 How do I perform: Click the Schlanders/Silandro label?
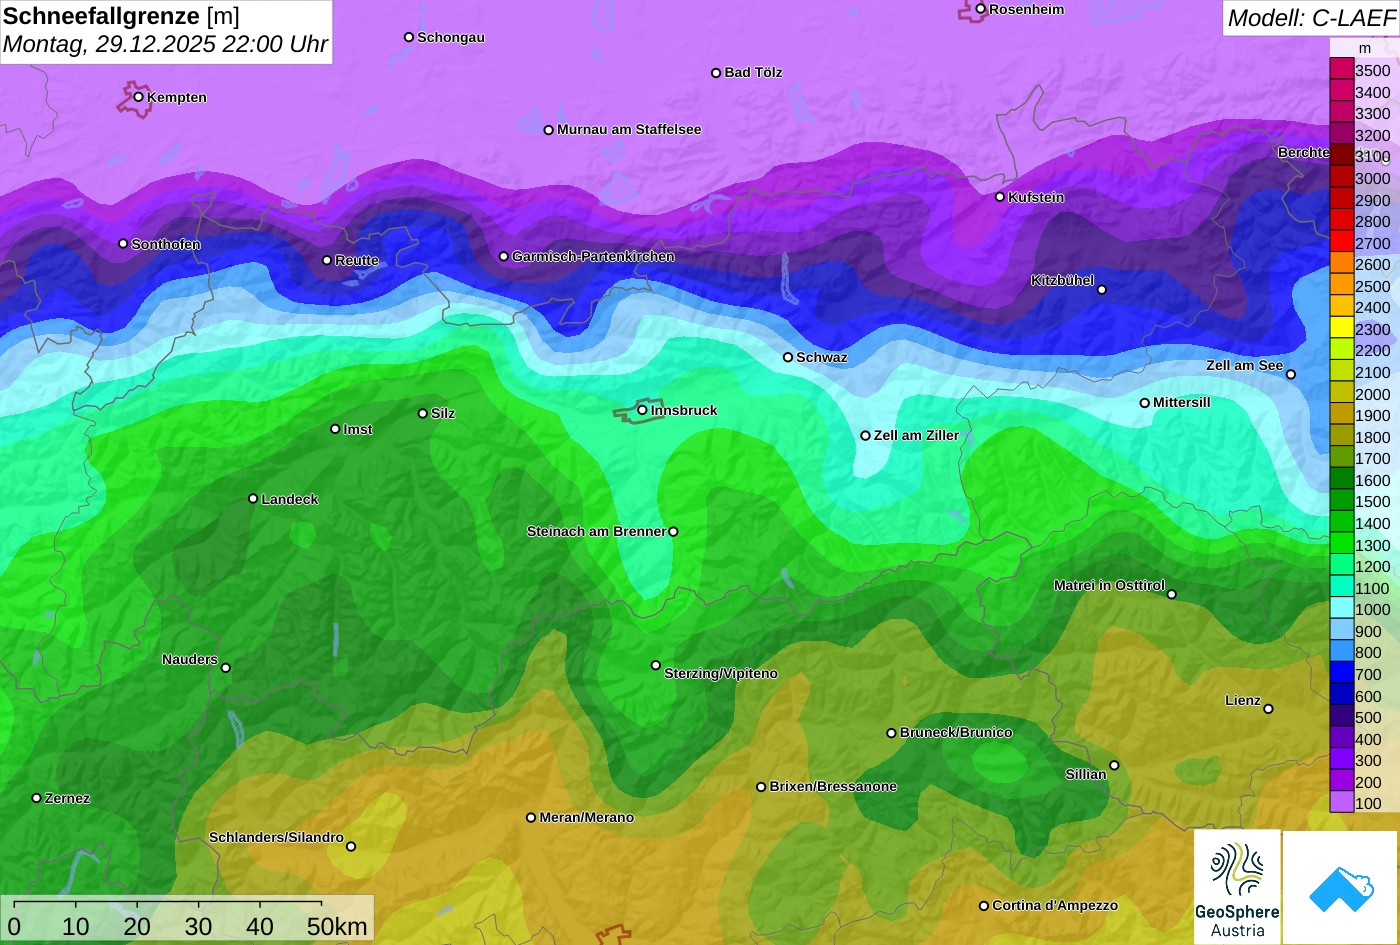coord(276,837)
